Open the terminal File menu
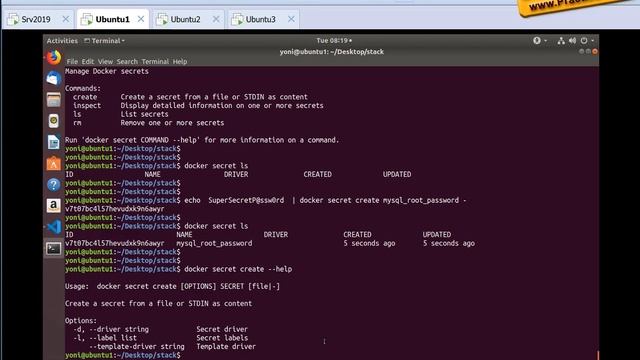The image size is (640, 360). click(x=72, y=62)
